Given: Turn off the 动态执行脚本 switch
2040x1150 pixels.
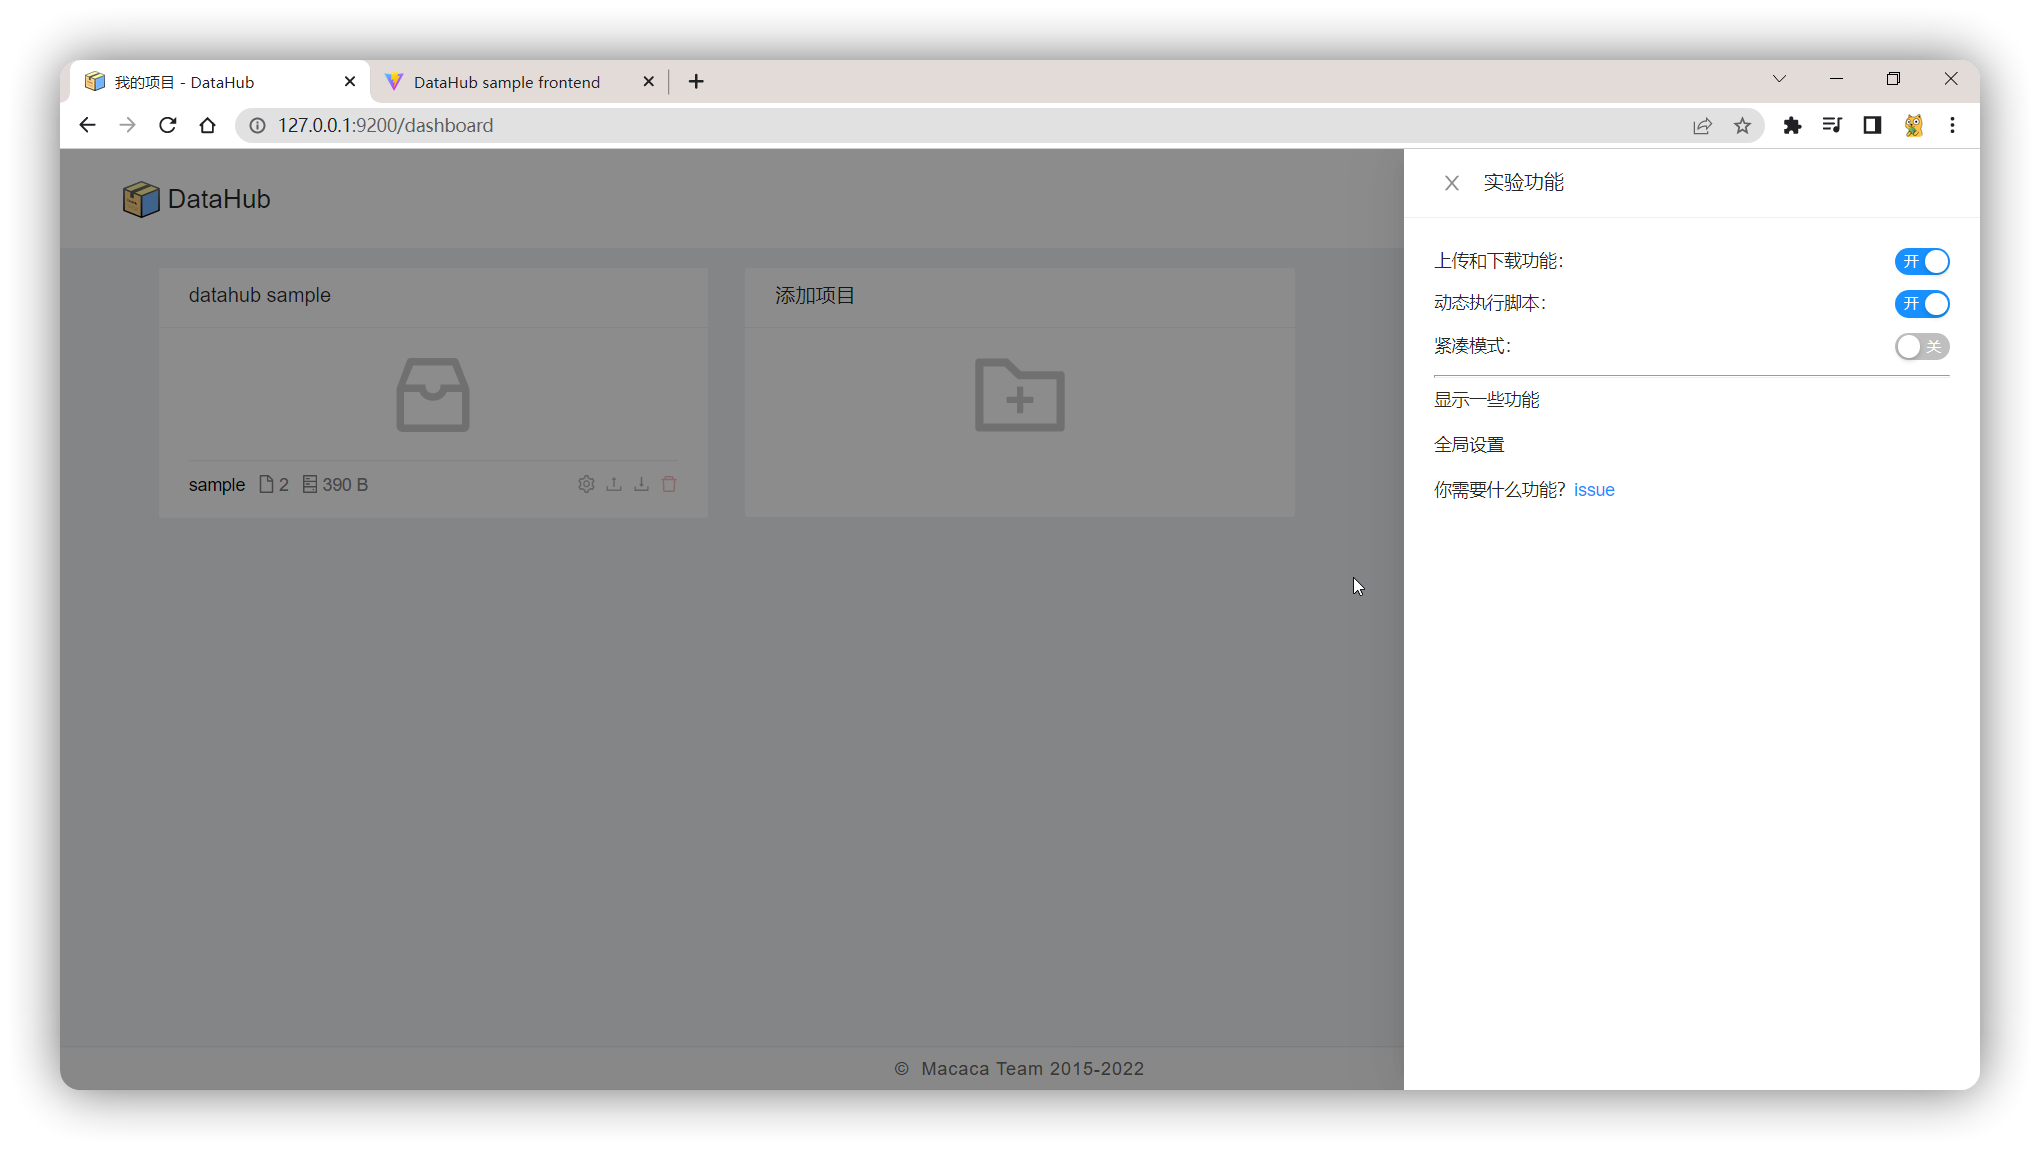Looking at the screenshot, I should 1921,304.
